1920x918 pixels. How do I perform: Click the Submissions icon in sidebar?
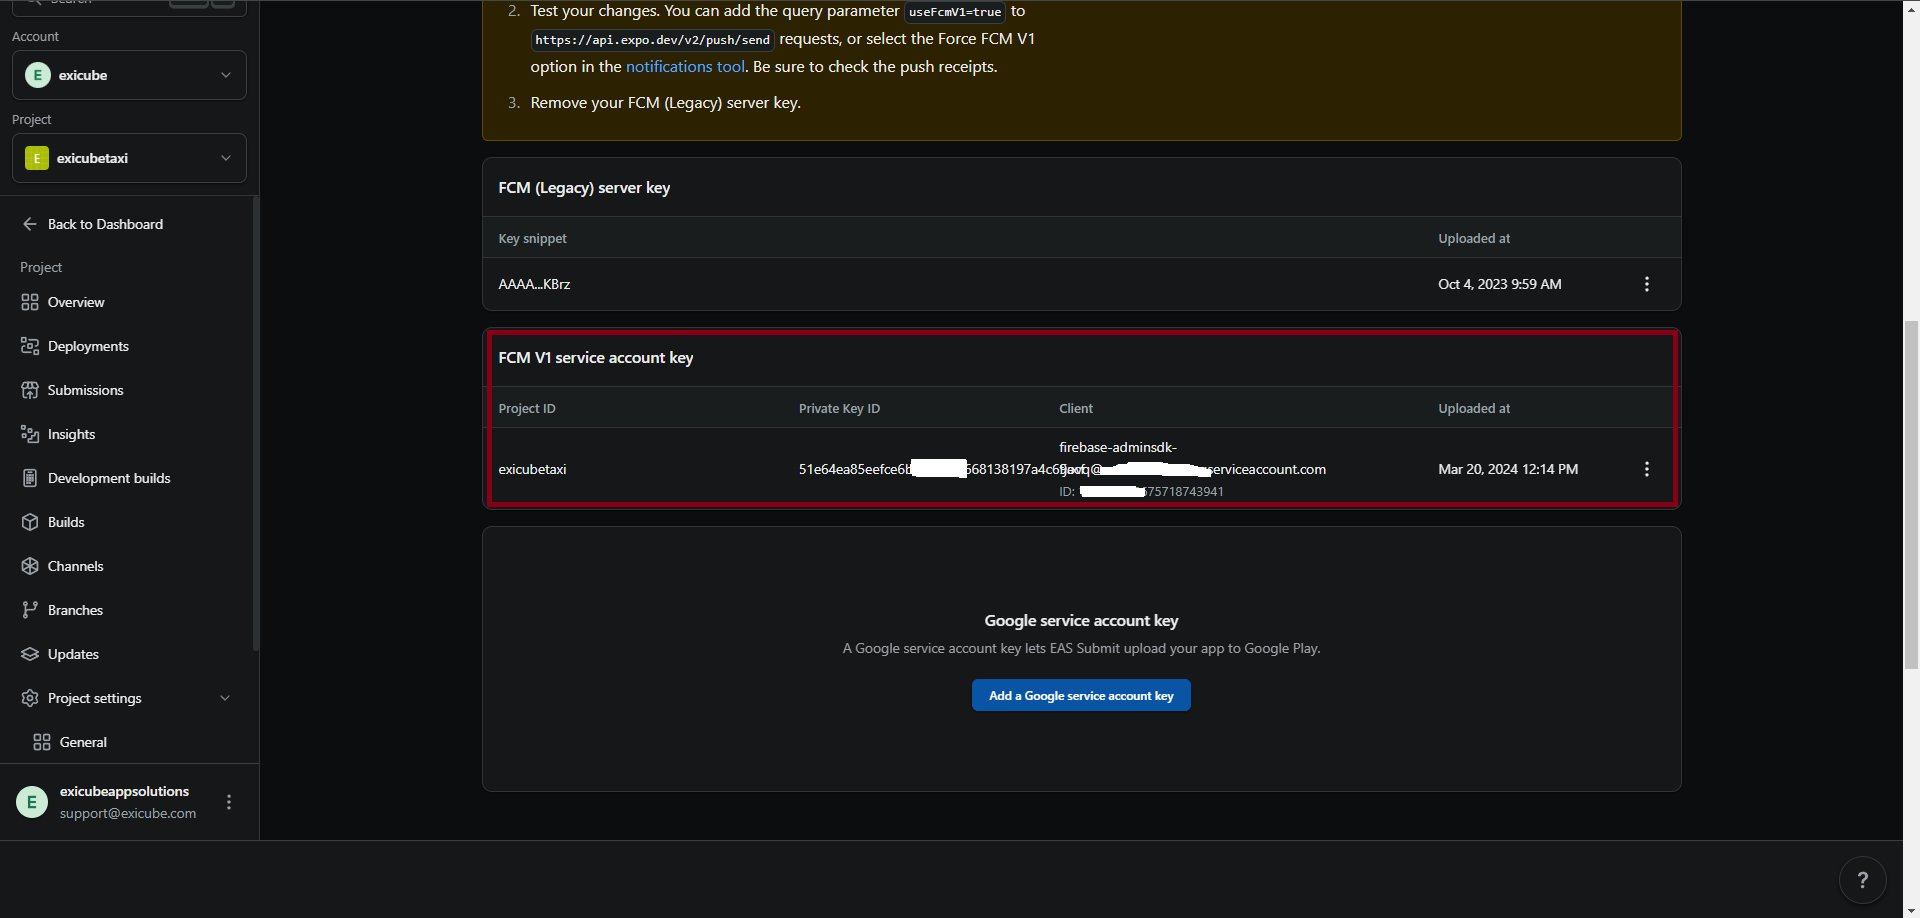(30, 390)
